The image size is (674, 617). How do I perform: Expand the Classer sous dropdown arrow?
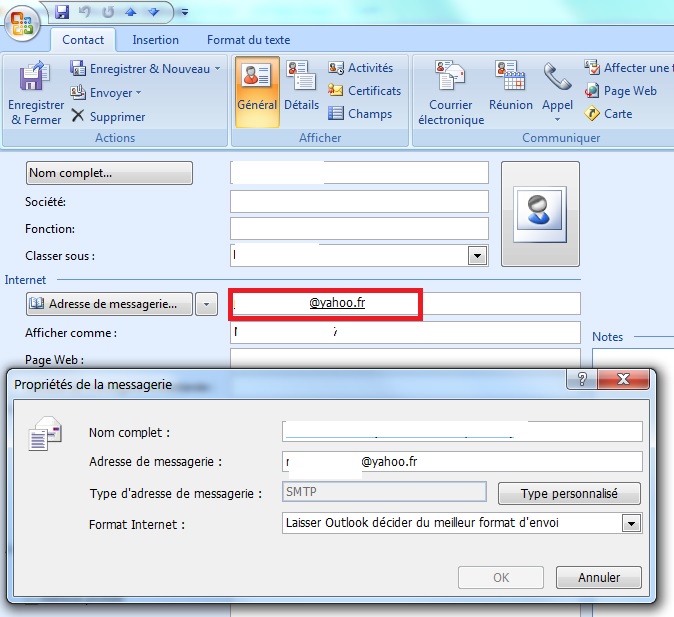477,256
